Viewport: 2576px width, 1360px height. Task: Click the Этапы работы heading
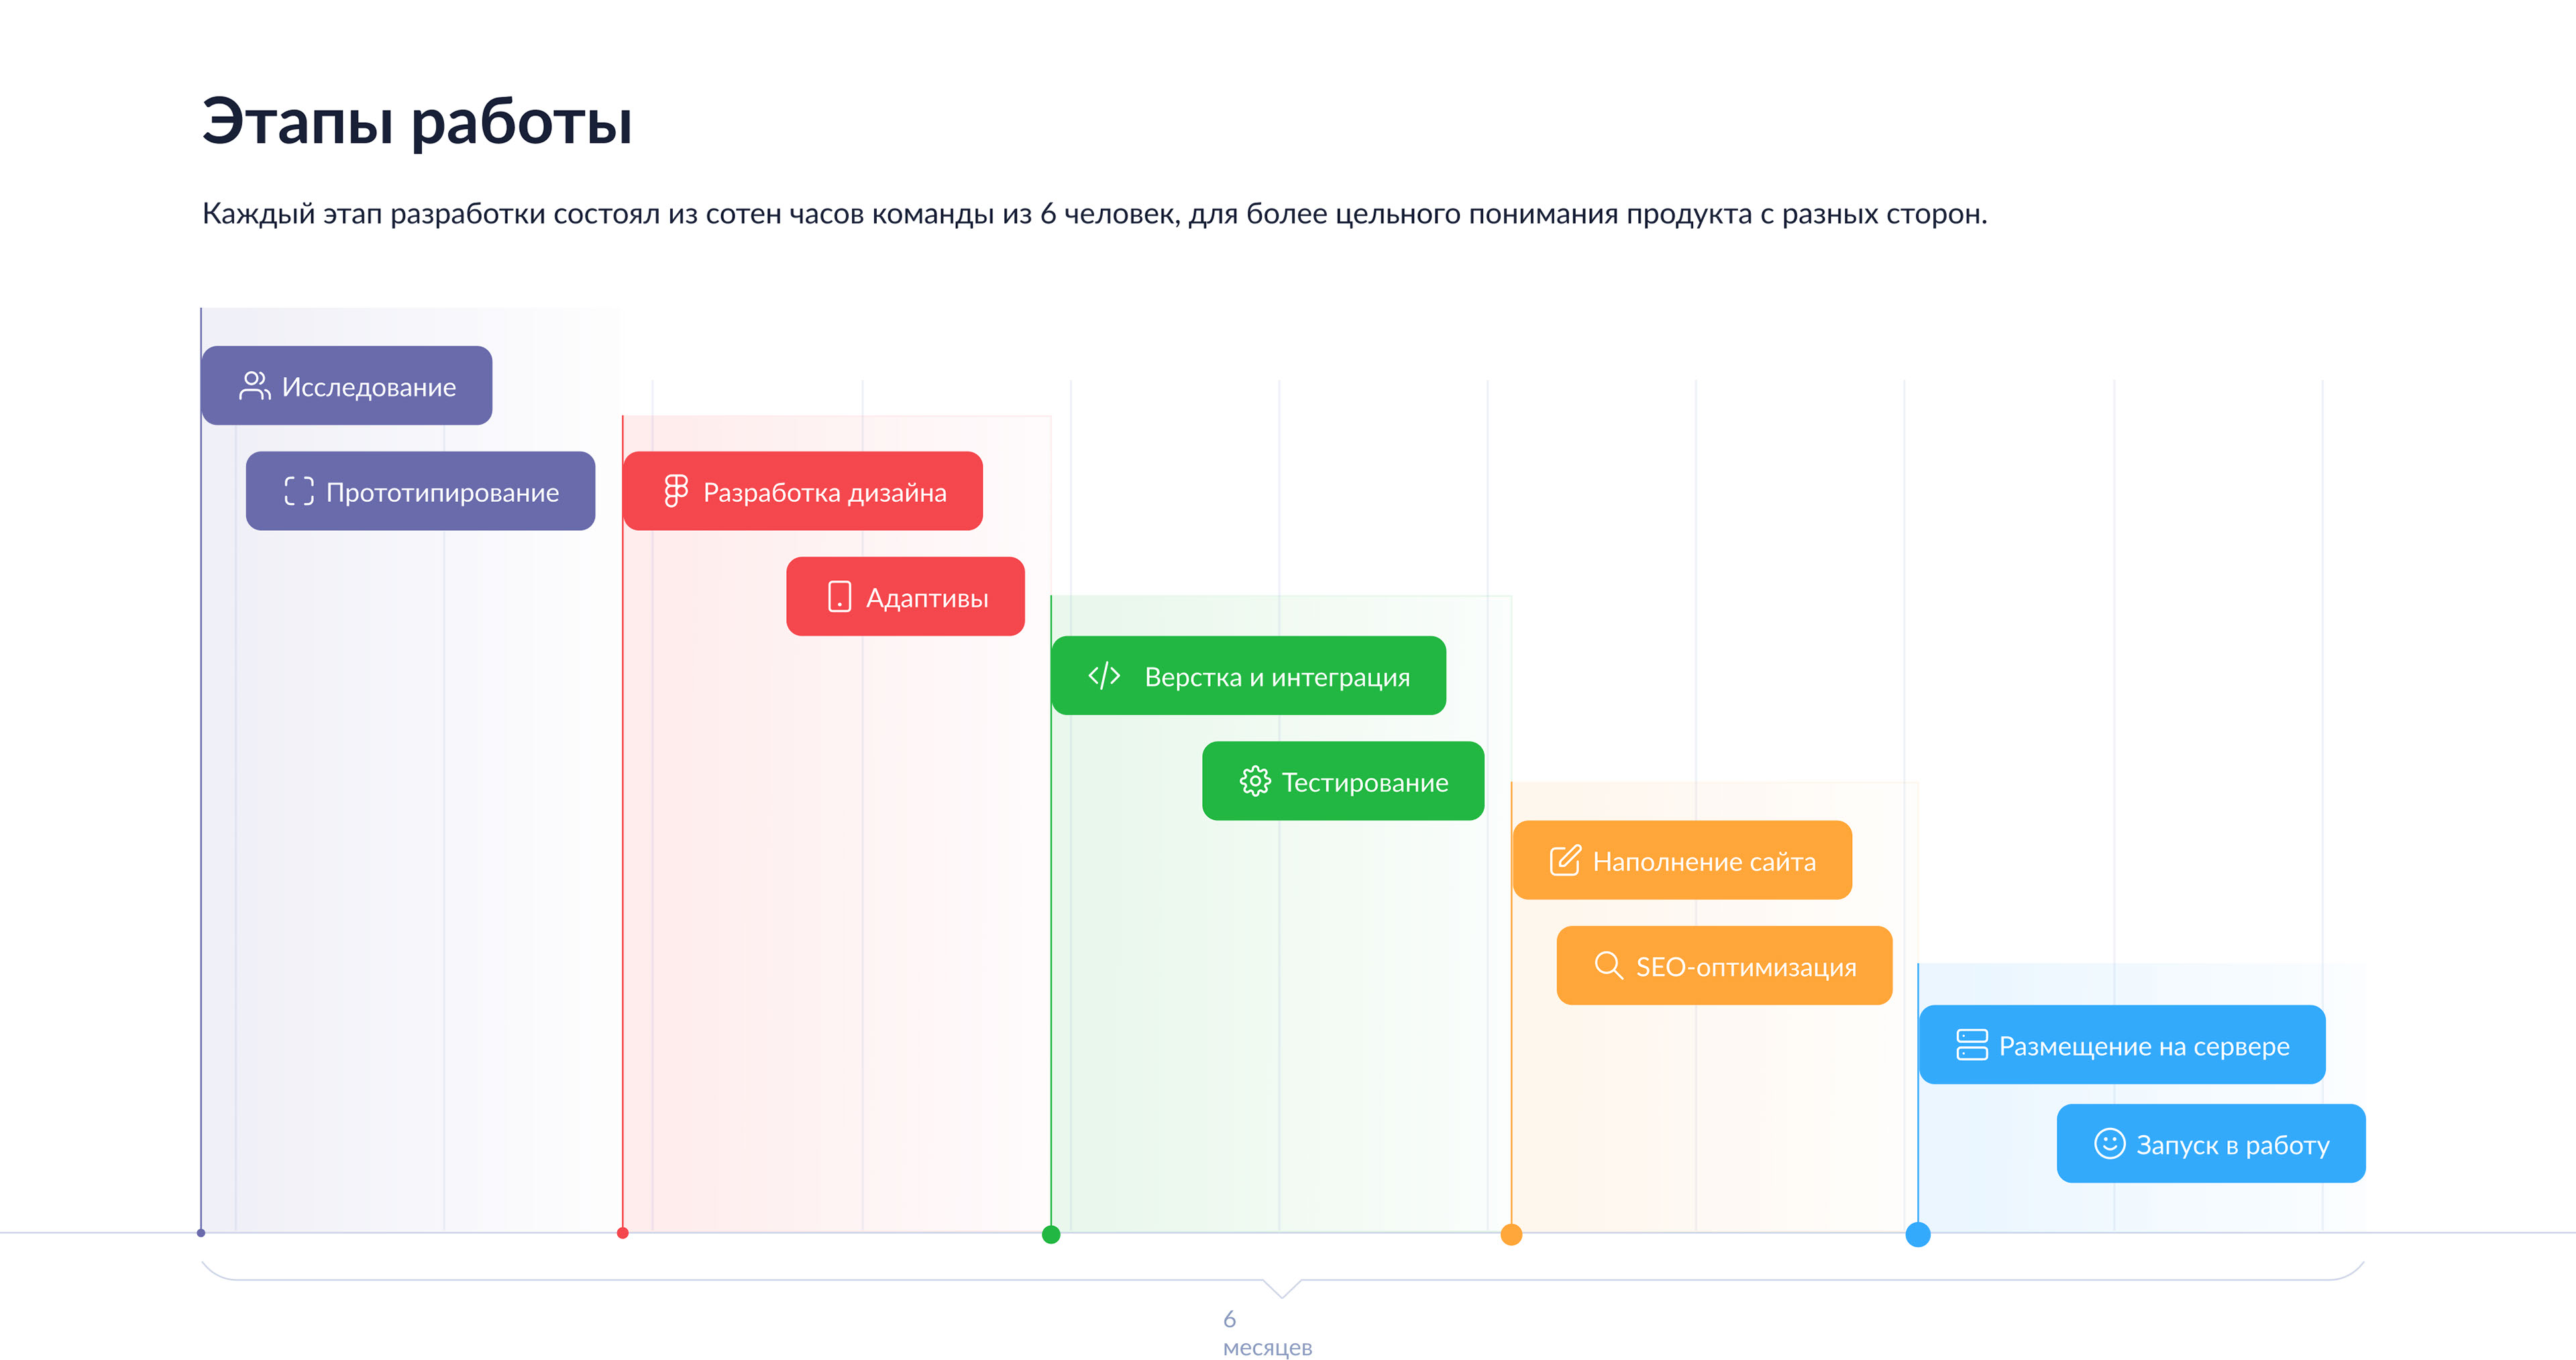(x=417, y=122)
